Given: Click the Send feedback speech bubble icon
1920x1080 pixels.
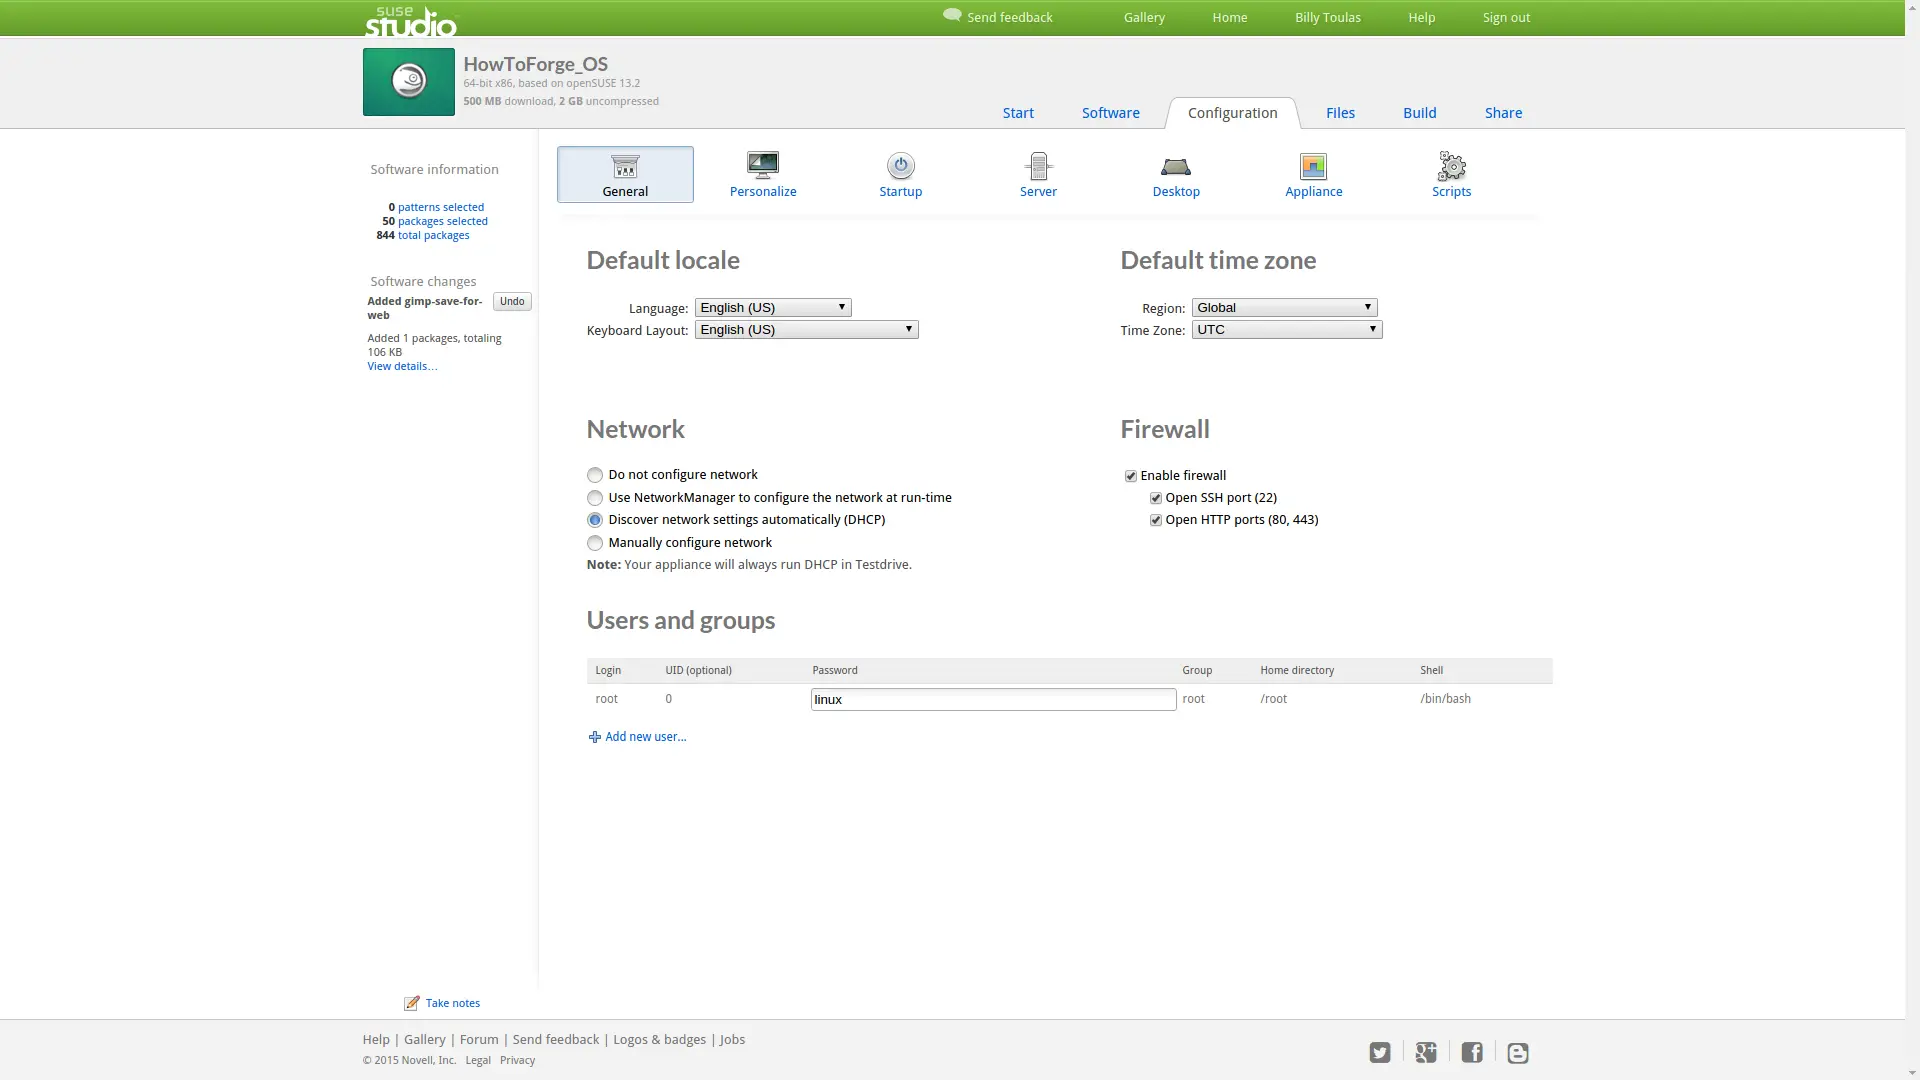Looking at the screenshot, I should 952,16.
